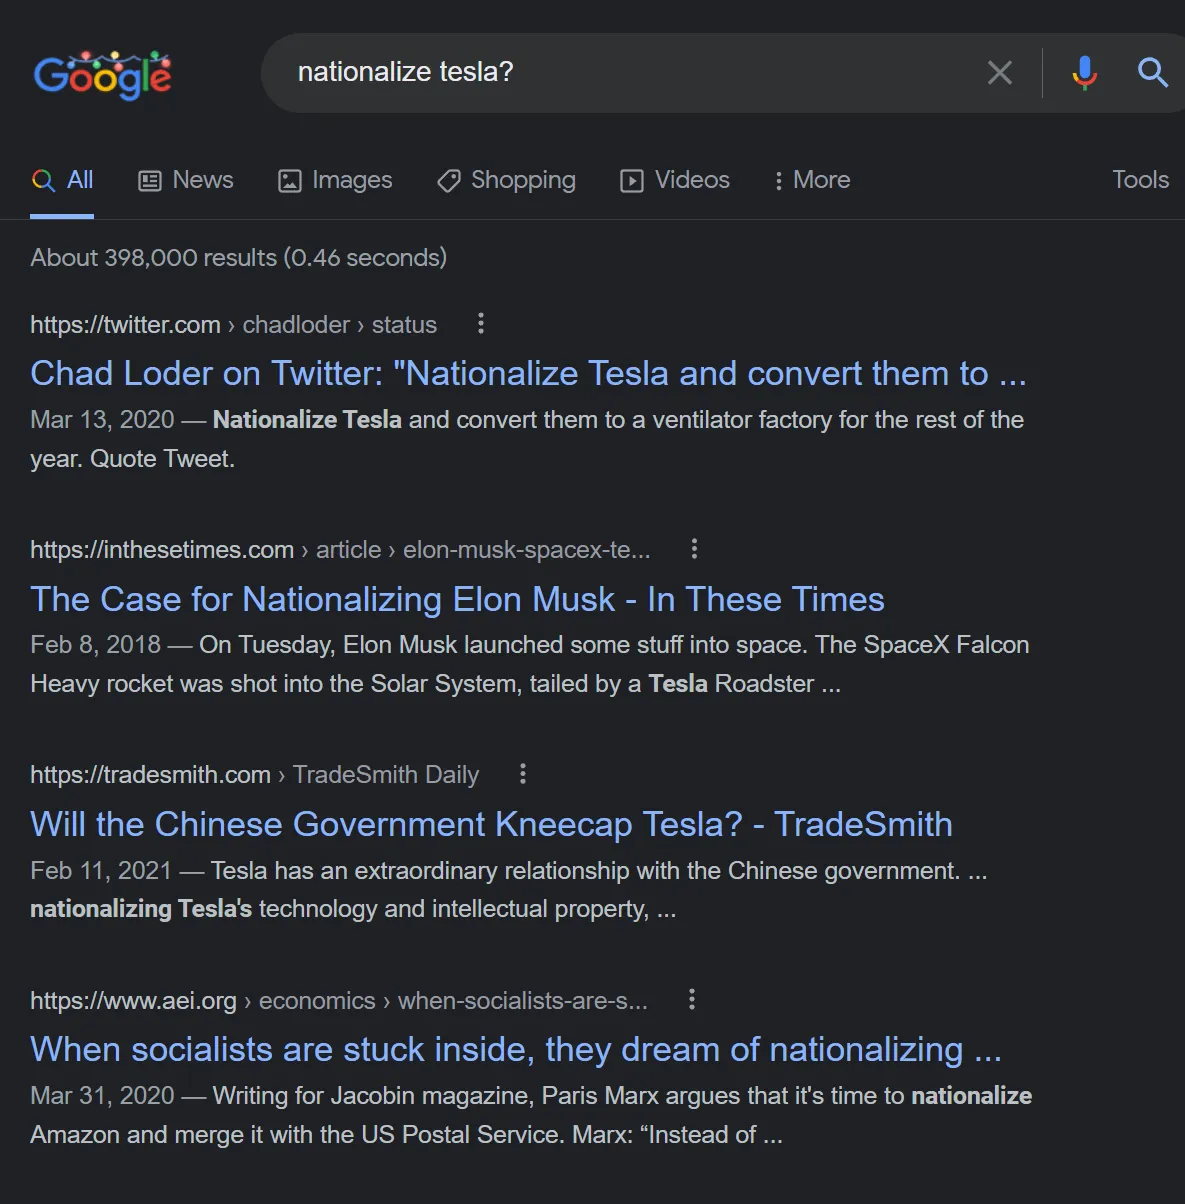Click the www.aei.org economics URL breadcrumb

pos(339,1001)
